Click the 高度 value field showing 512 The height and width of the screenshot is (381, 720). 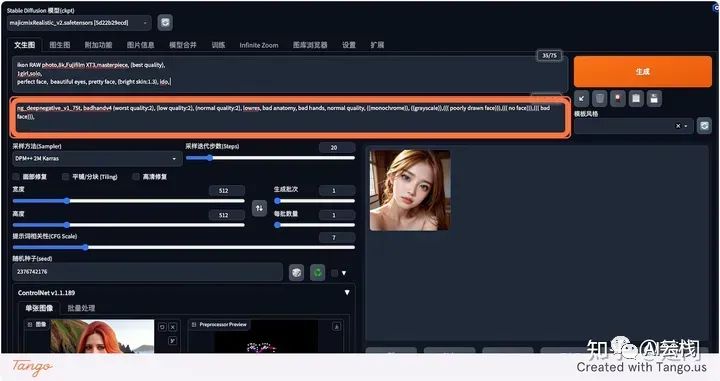pos(226,215)
